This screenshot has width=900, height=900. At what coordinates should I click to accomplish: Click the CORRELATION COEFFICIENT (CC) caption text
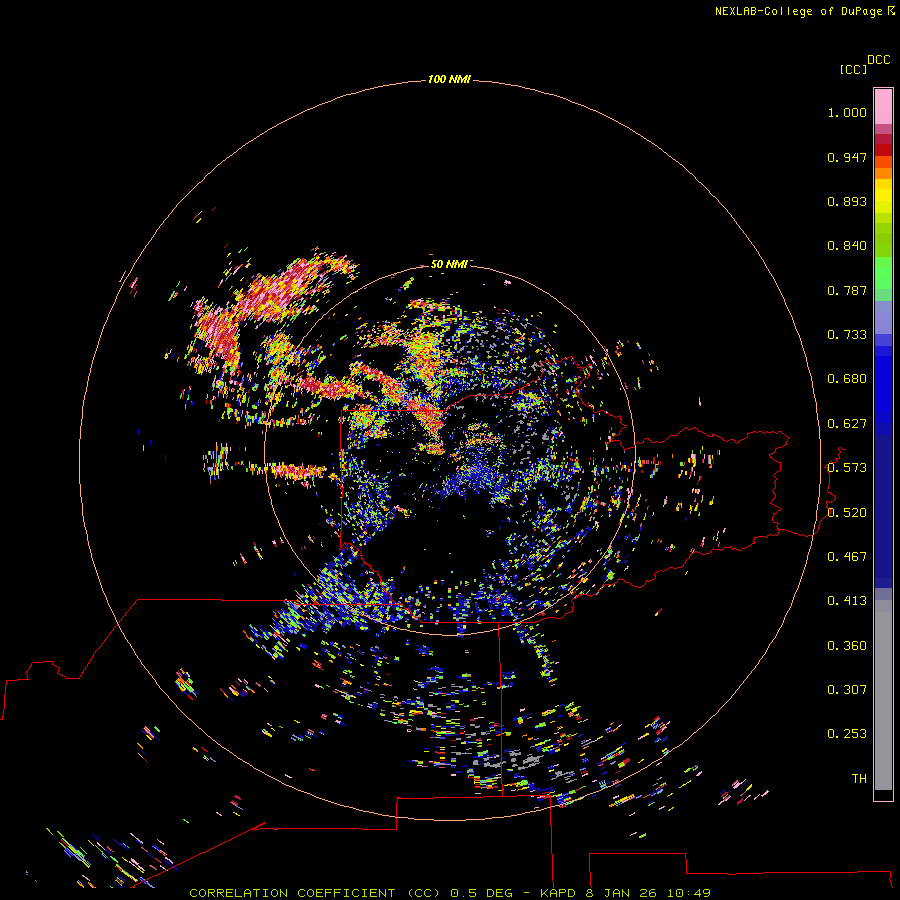click(316, 893)
